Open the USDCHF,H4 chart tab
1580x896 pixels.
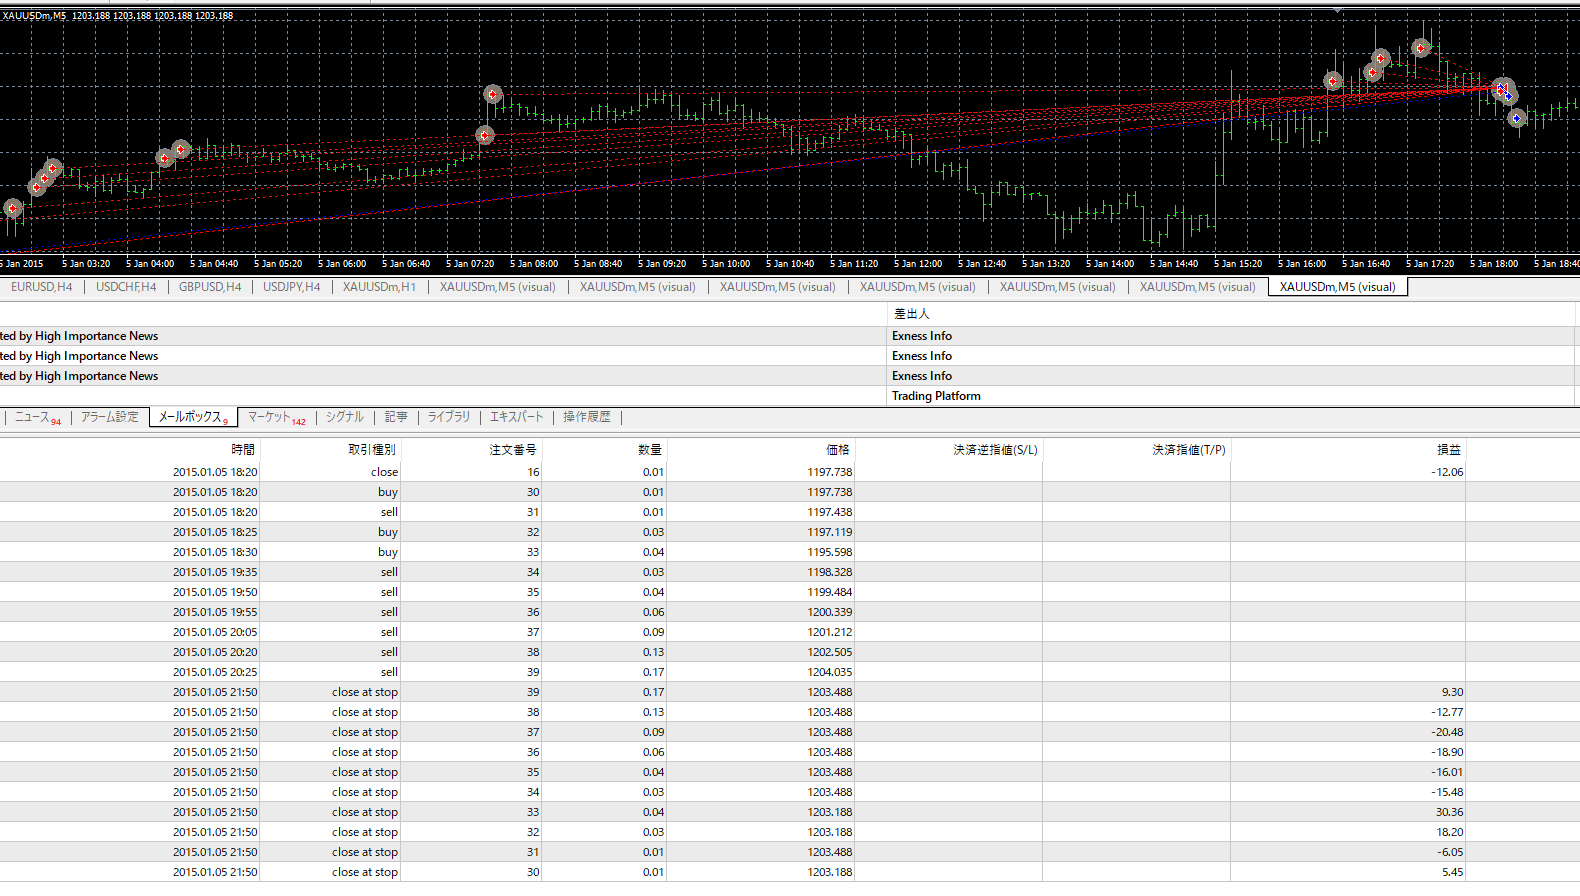click(x=126, y=287)
